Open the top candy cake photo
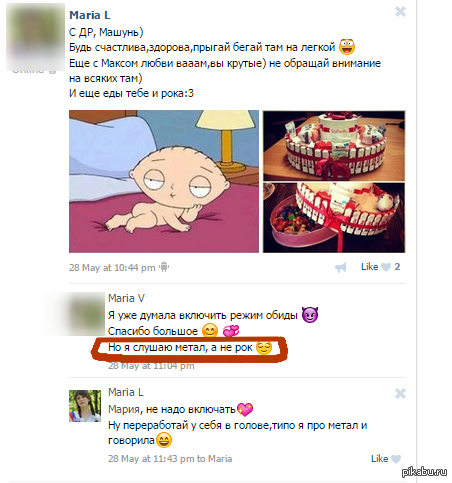 point(334,146)
